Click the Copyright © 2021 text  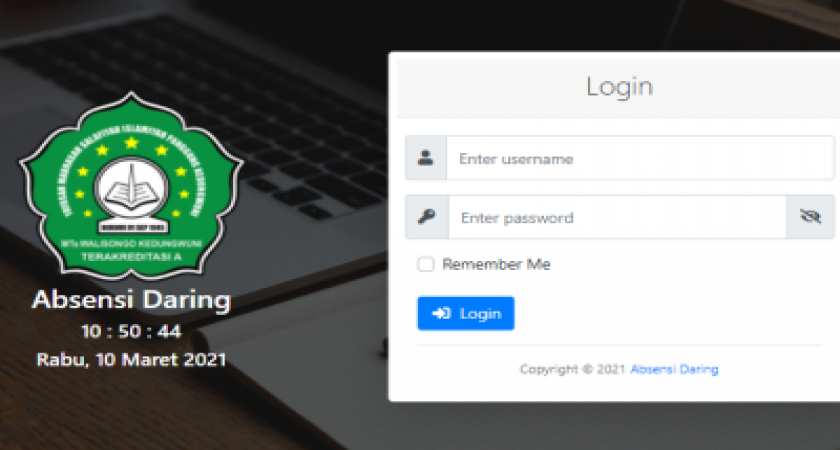click(x=573, y=369)
